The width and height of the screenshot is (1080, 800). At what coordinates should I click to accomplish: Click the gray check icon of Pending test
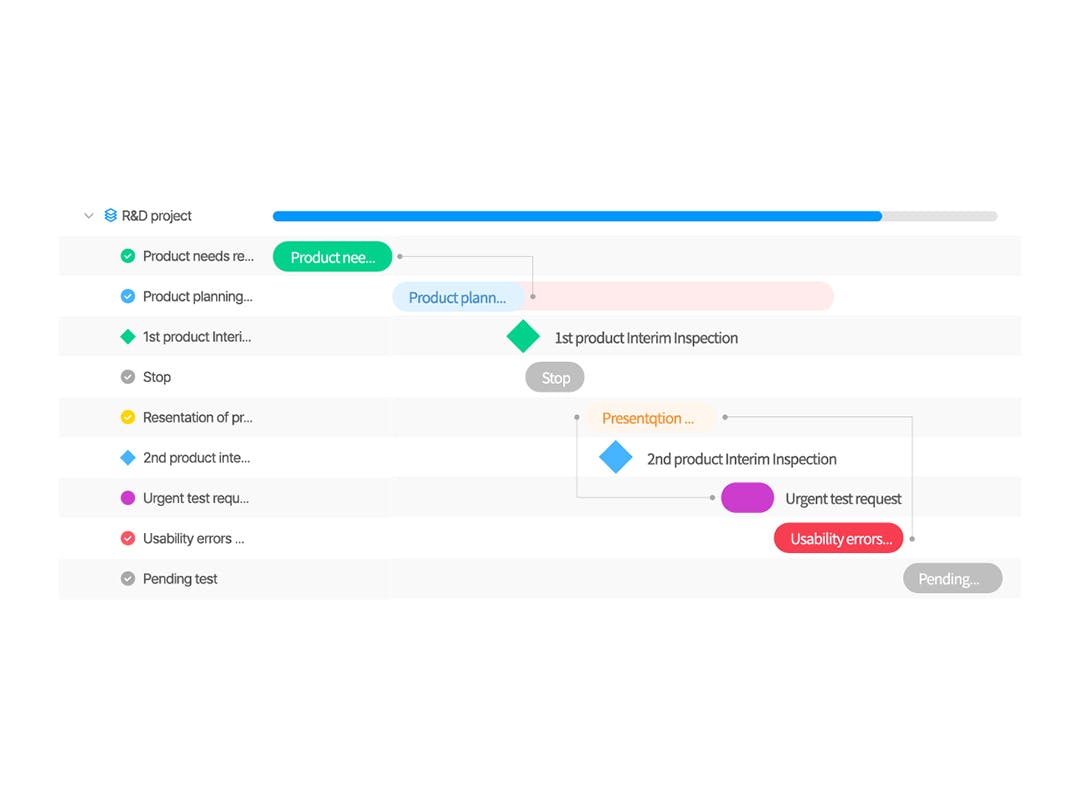click(x=128, y=579)
